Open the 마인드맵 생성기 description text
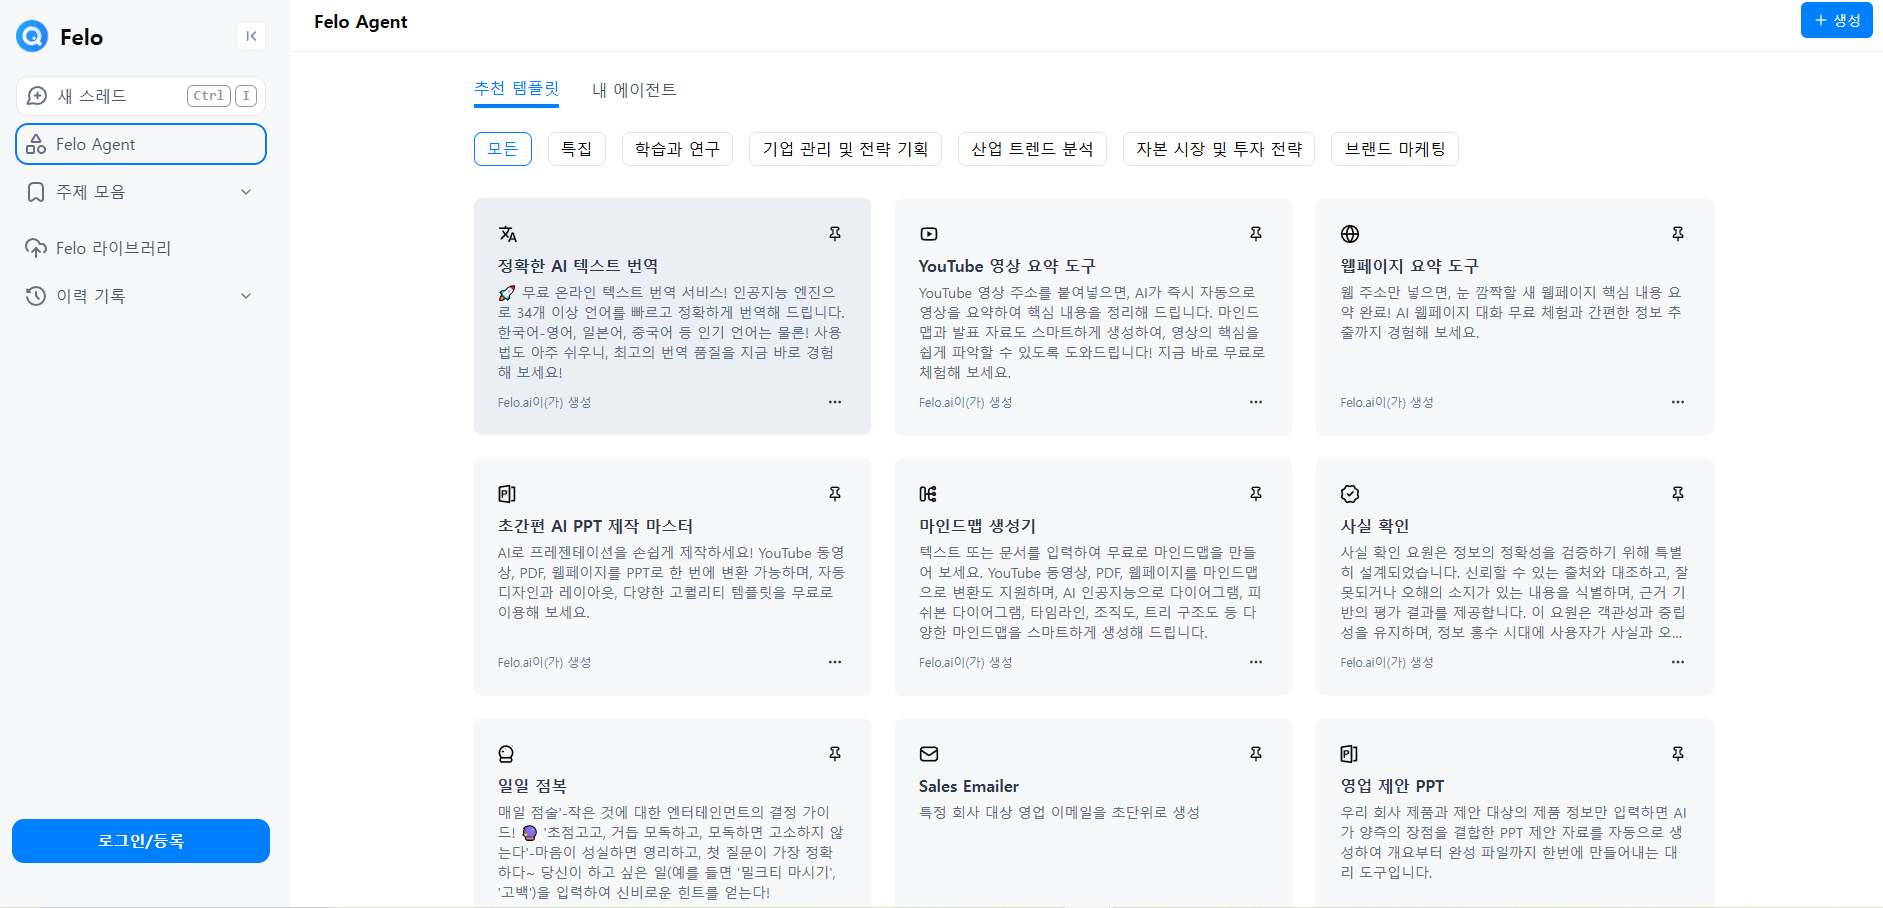Screen dimensions: 1883x908 coord(1090,592)
